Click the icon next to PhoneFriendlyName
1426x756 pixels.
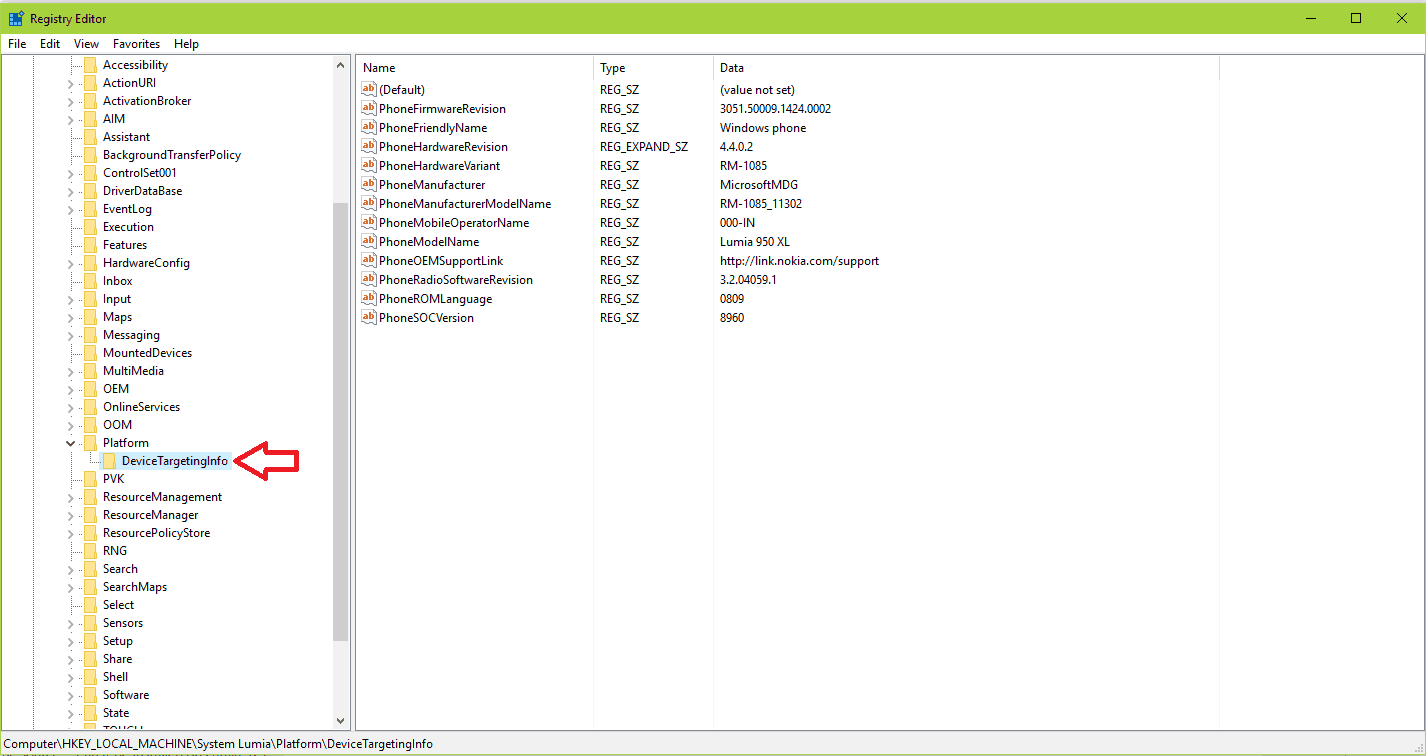coord(368,128)
